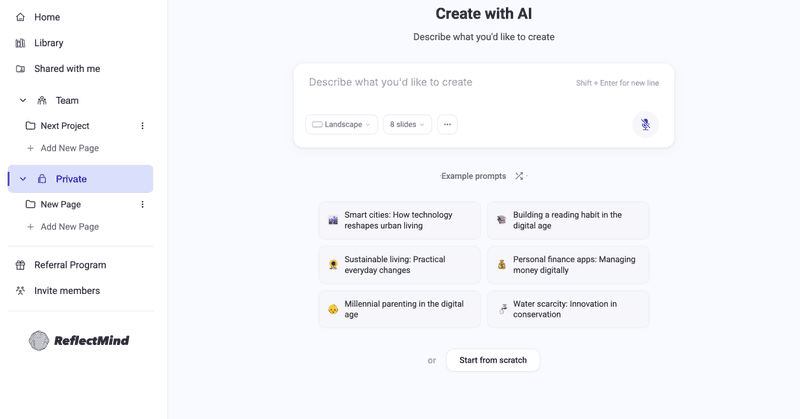Choose Smart cities example prompt
The image size is (800, 419).
click(399, 220)
